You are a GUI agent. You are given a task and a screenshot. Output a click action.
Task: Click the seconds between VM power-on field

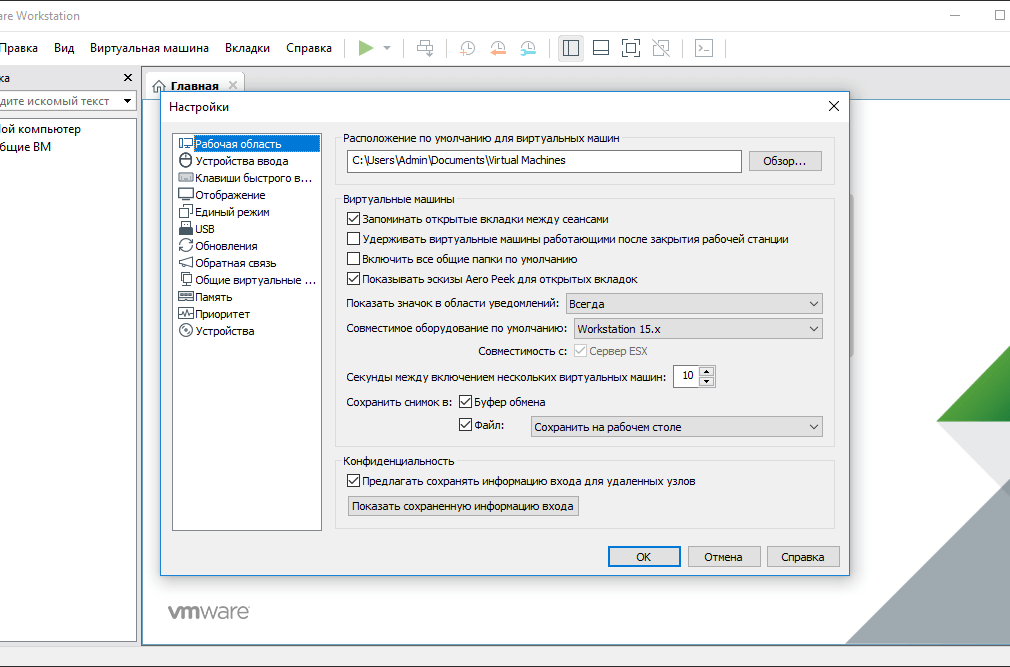[686, 377]
